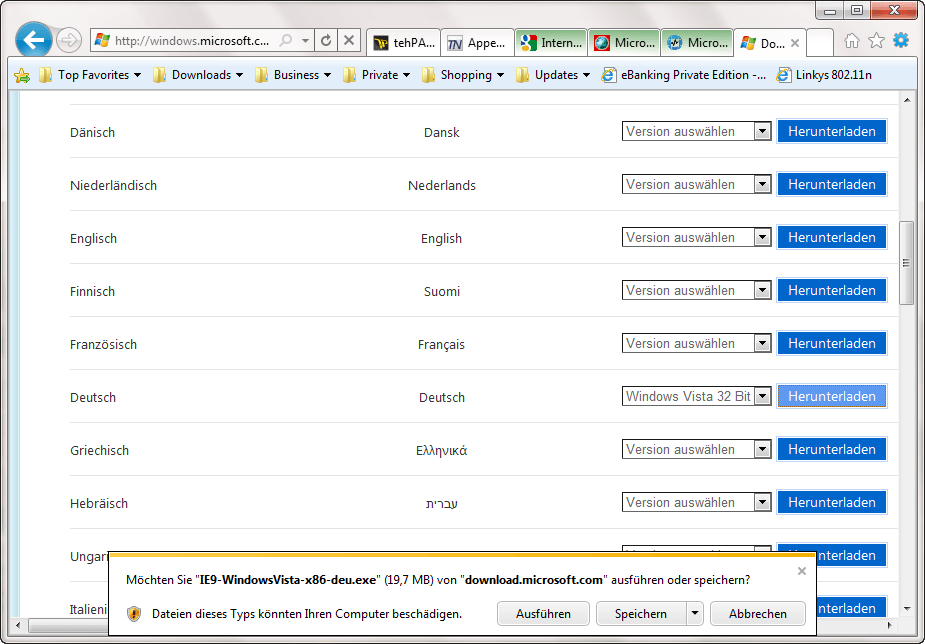The height and width of the screenshot is (644, 925).
Task: Expand the Speichern split-button arrow
Action: [x=694, y=614]
